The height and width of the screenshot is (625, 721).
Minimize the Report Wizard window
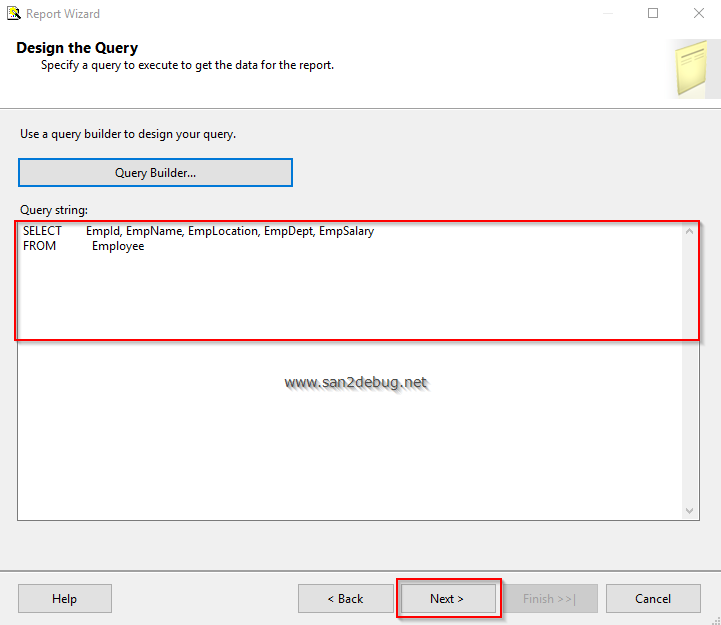607,14
